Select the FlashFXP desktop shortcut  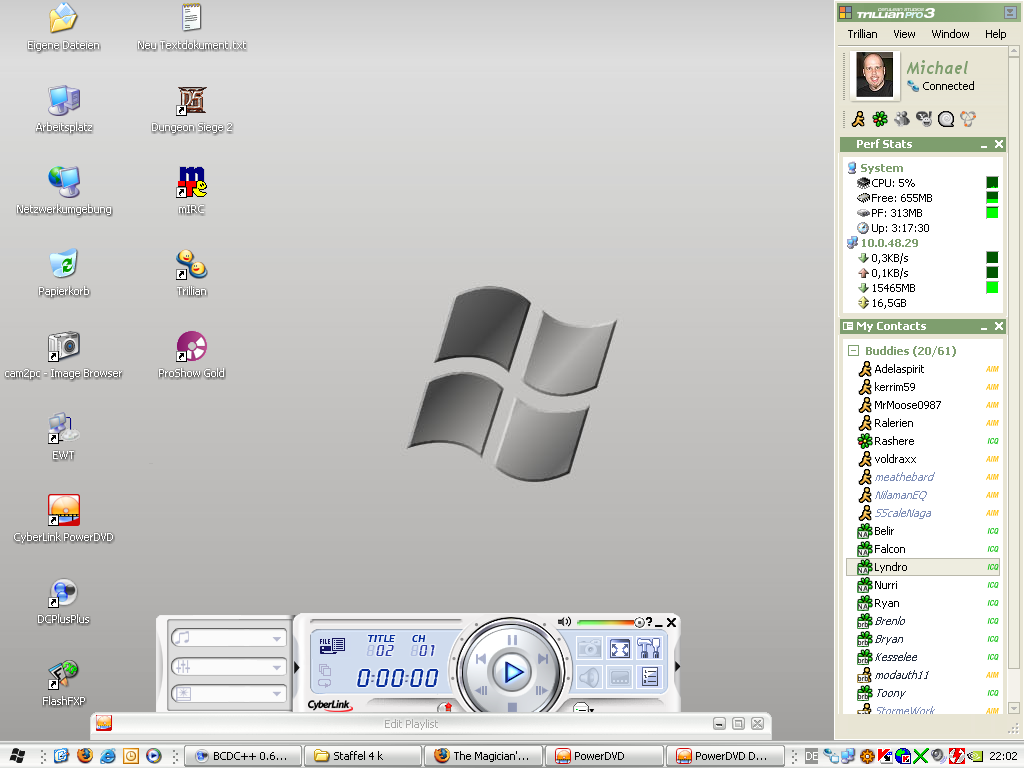[63, 683]
